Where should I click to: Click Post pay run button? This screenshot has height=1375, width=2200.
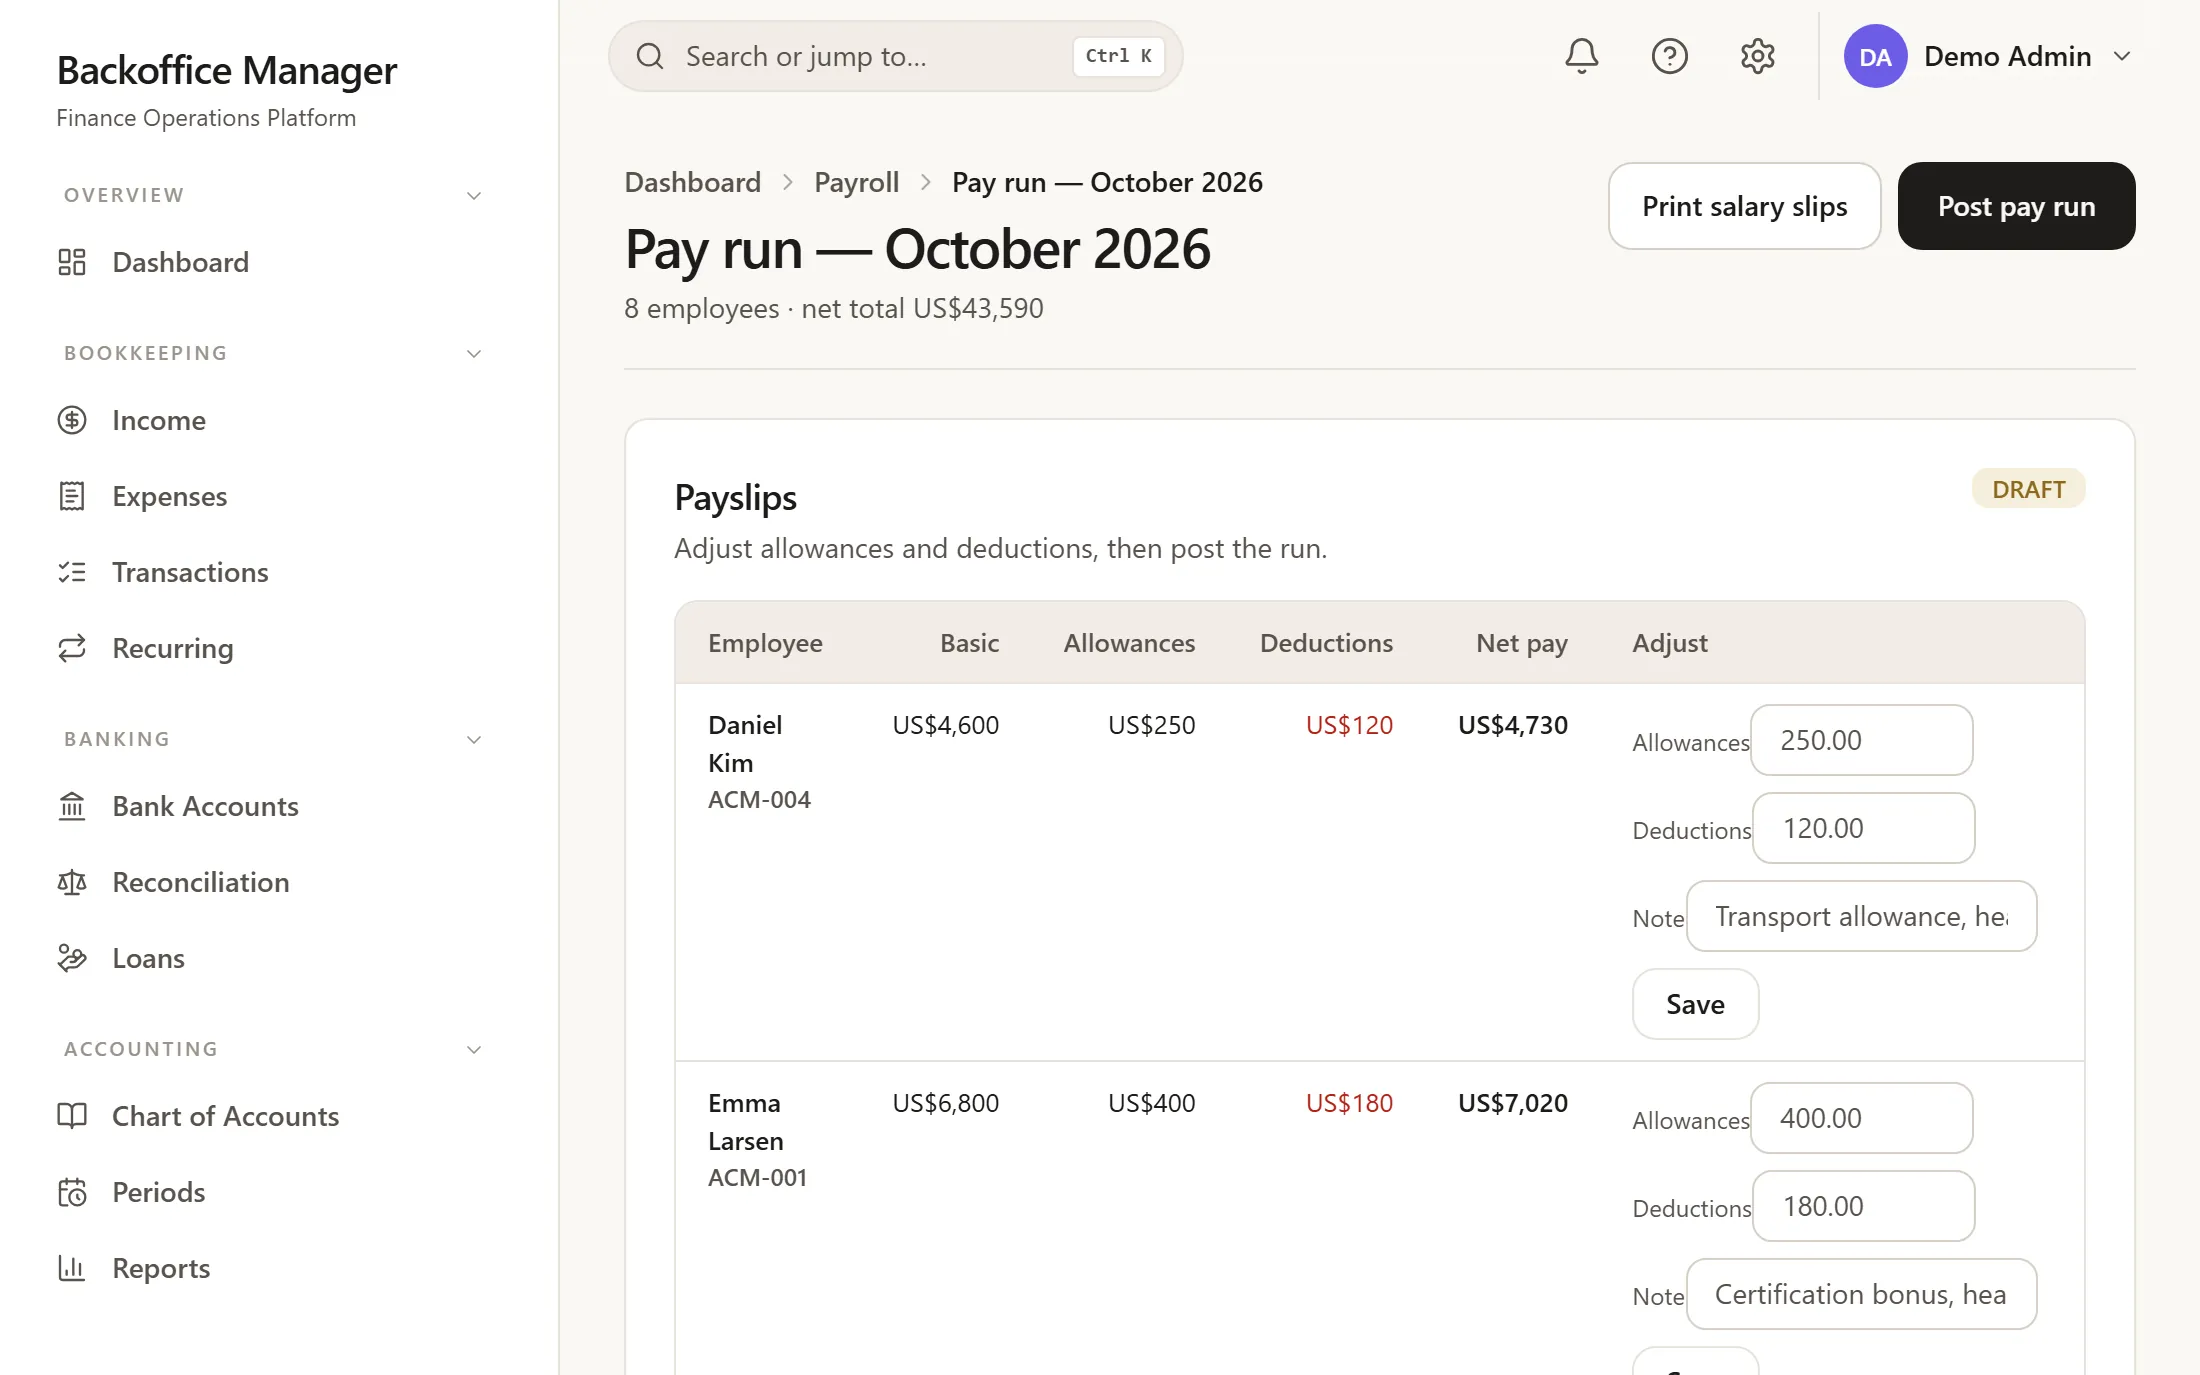point(2016,206)
